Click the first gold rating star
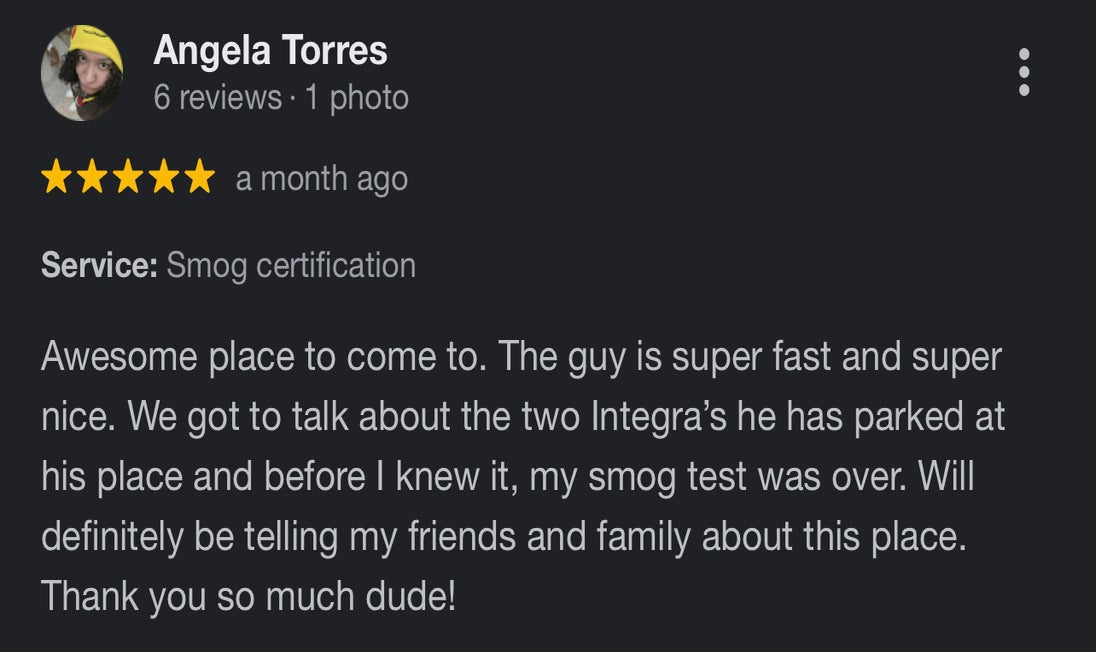 click(56, 179)
